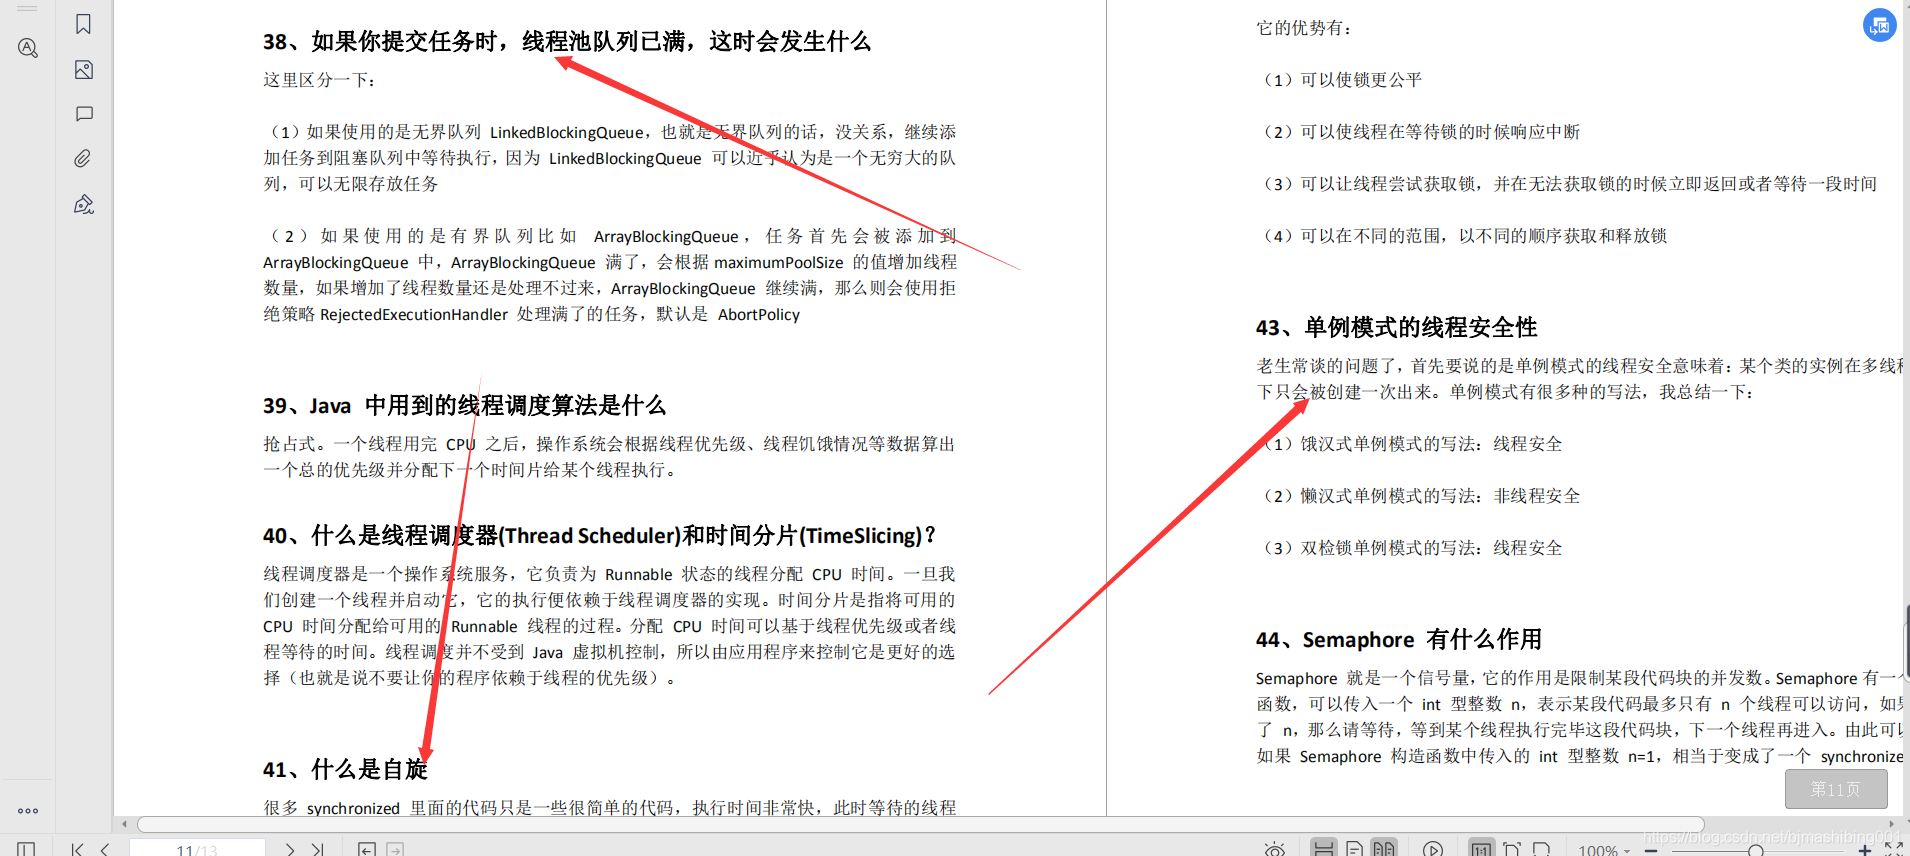The width and height of the screenshot is (1910, 856).
Task: Zoom out with the minus button
Action: point(1651,850)
